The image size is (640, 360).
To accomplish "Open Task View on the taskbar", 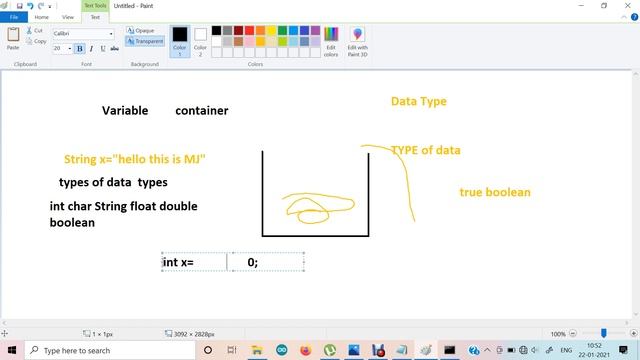I will [x=232, y=350].
